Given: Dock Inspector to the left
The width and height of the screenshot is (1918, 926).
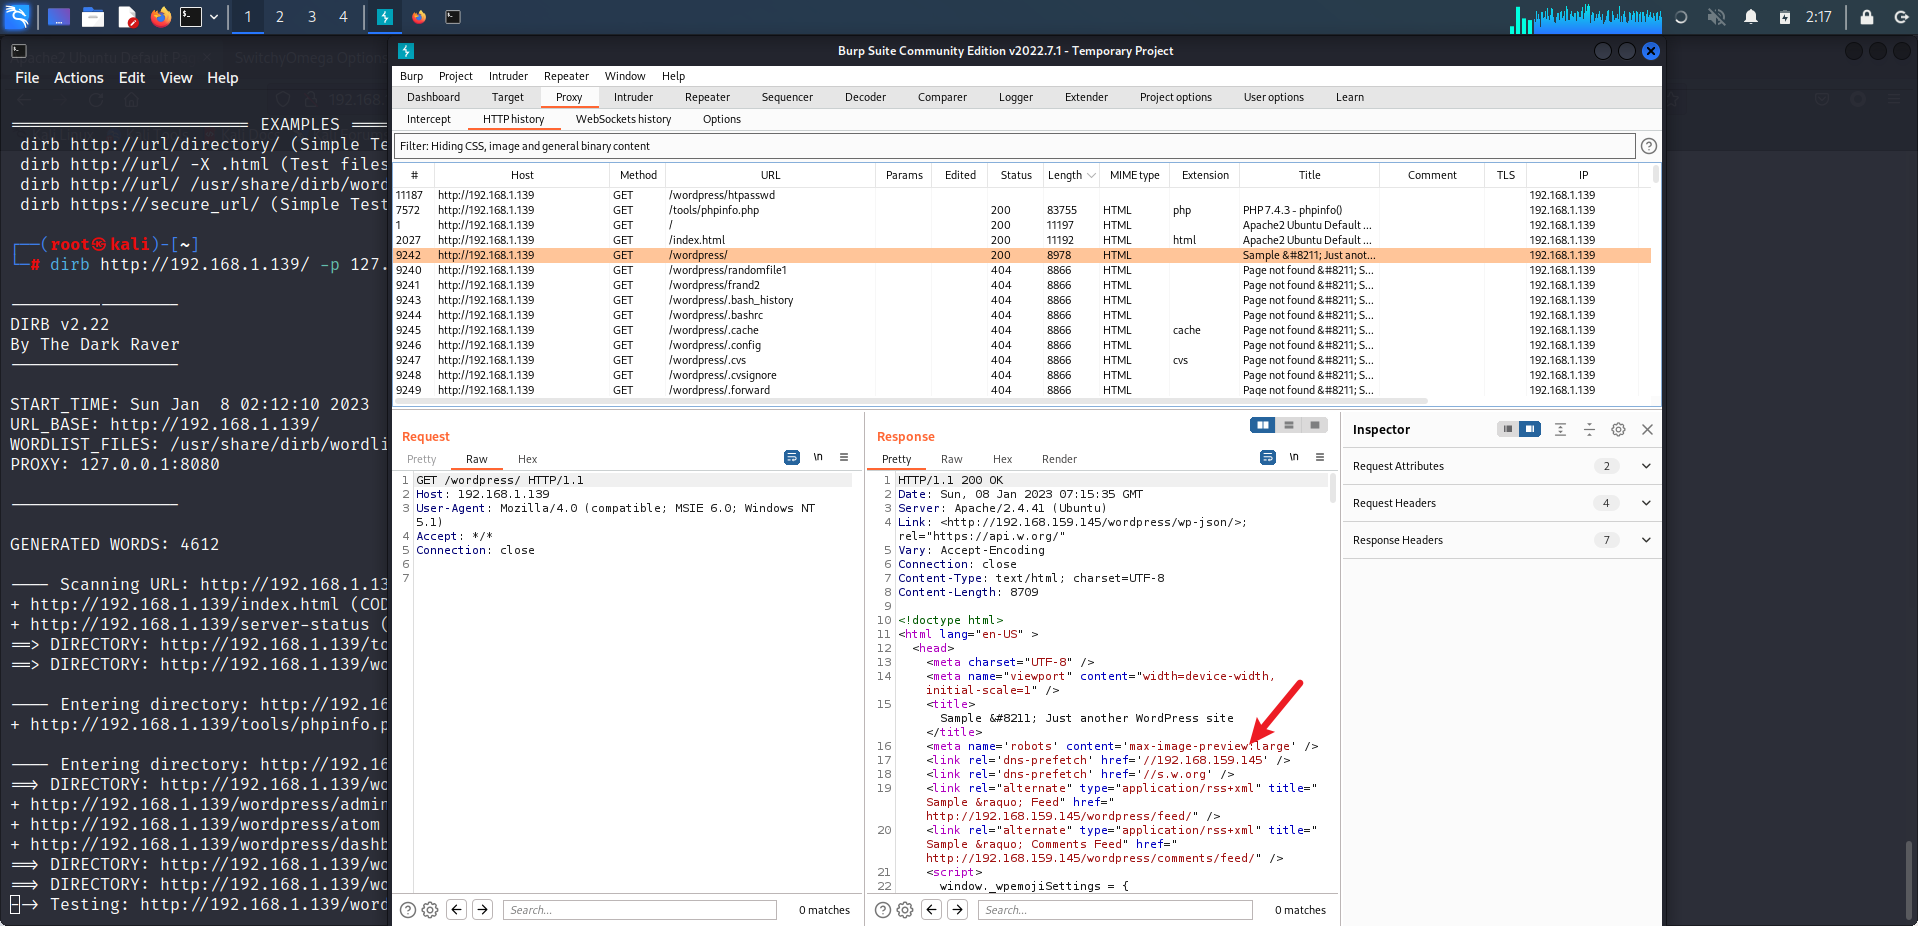Looking at the screenshot, I should coord(1507,429).
